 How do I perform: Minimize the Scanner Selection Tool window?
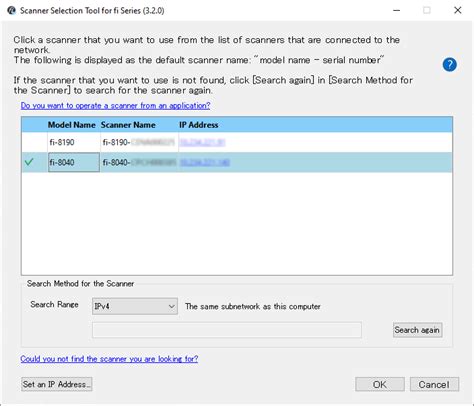(x=396, y=10)
